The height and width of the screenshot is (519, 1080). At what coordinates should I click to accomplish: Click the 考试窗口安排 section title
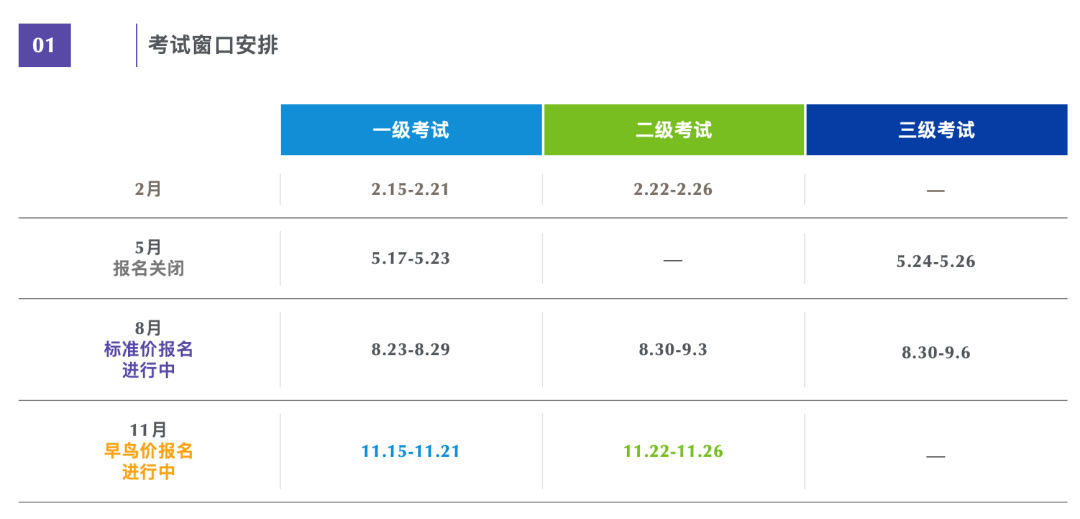(x=213, y=45)
